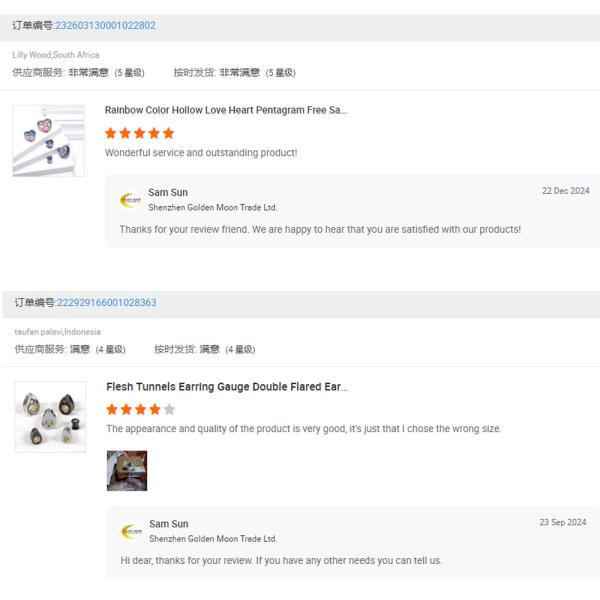Click the grey fifth star on the second review

coord(169,409)
